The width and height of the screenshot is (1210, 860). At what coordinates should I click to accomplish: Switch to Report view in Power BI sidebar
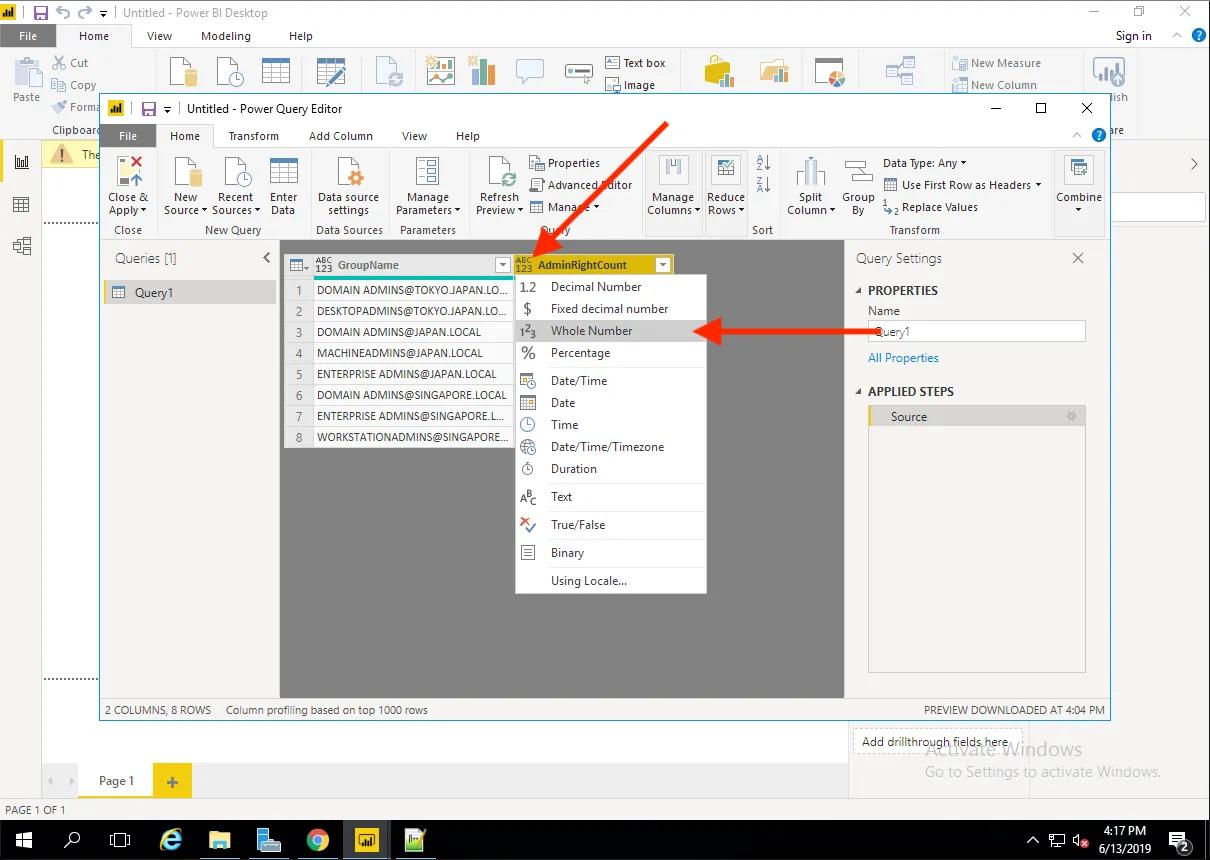[21, 162]
